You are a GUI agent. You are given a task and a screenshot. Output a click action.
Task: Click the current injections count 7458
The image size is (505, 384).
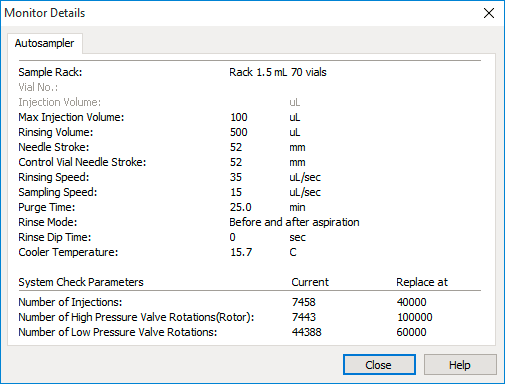[304, 302]
